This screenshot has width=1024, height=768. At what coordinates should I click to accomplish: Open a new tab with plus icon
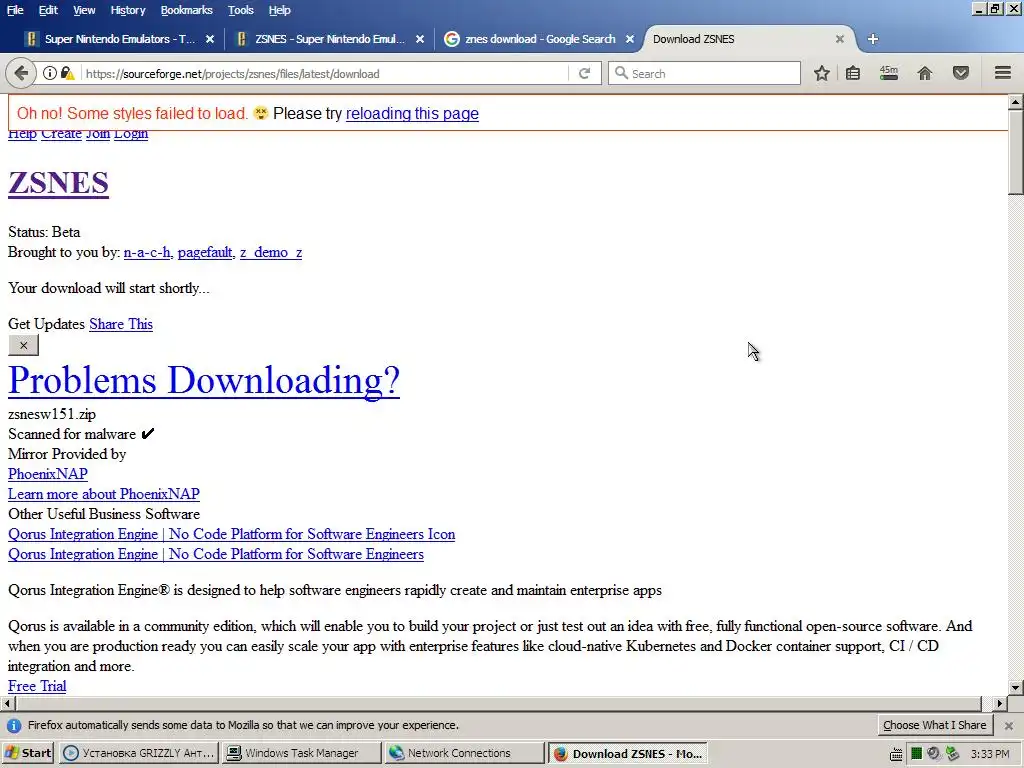pyautogui.click(x=872, y=39)
